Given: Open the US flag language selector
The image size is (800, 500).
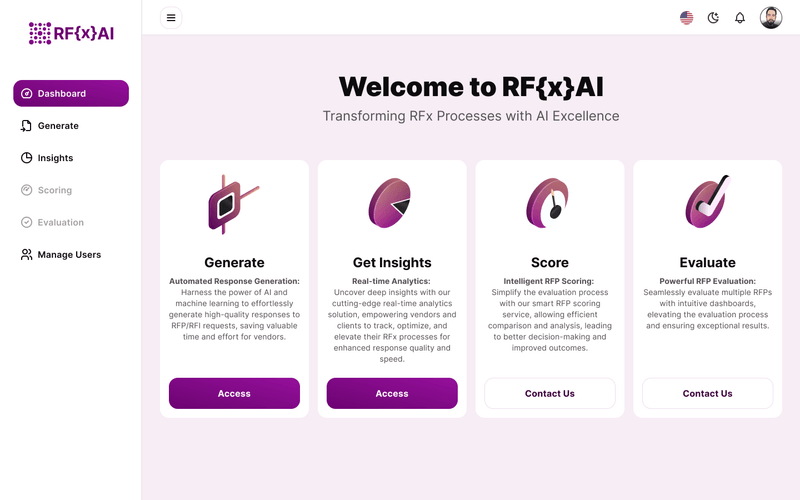Looking at the screenshot, I should 687,18.
